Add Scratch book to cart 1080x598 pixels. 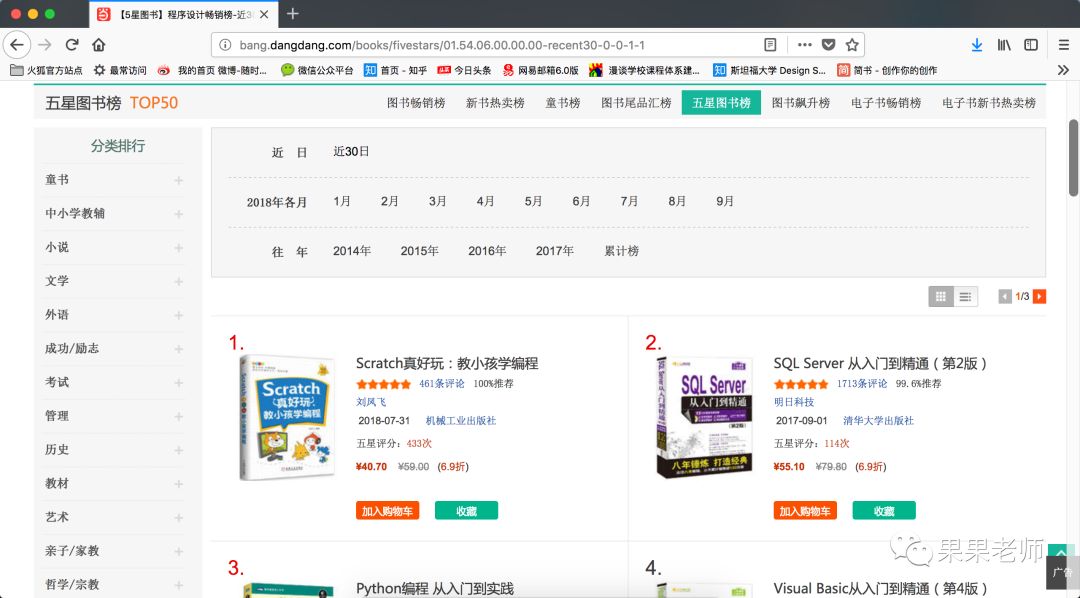[388, 511]
